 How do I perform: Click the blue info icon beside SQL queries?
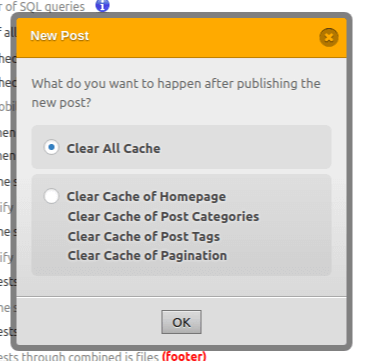(x=102, y=5)
